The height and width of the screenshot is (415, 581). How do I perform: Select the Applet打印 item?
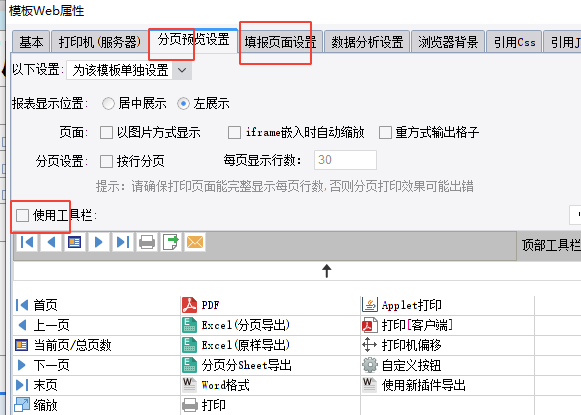click(x=402, y=305)
